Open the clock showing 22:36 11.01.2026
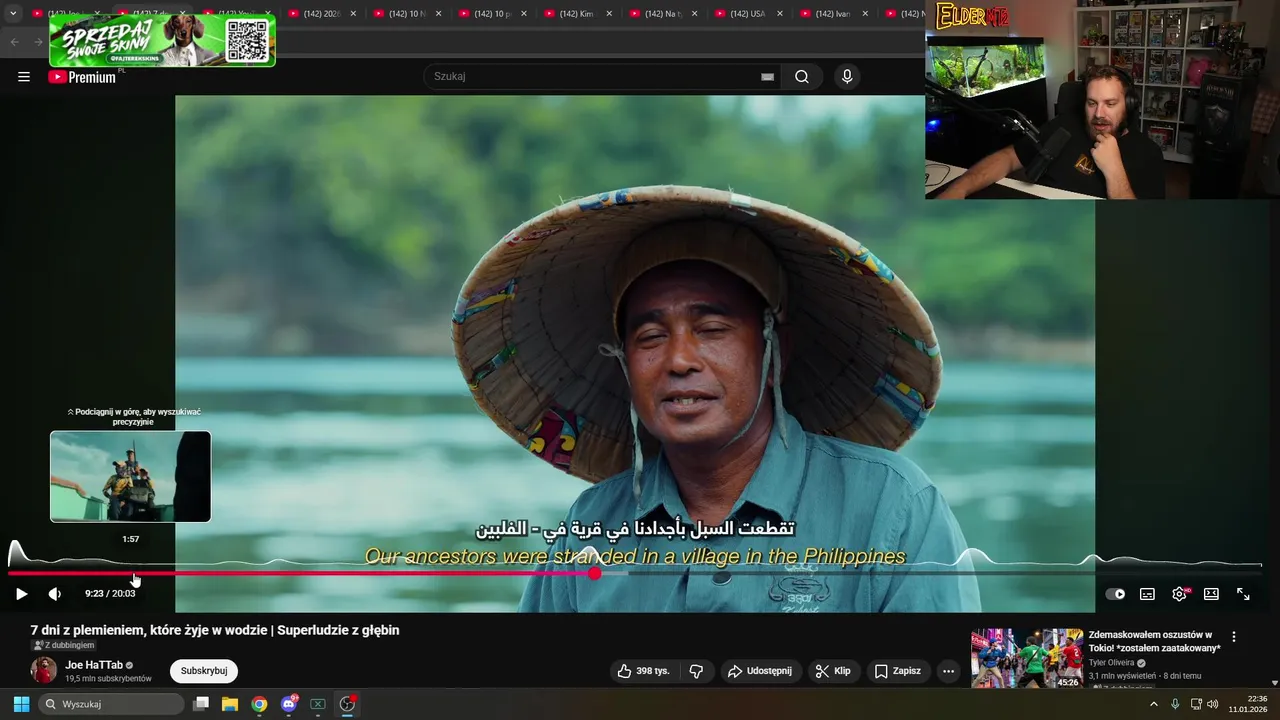 coord(1249,704)
